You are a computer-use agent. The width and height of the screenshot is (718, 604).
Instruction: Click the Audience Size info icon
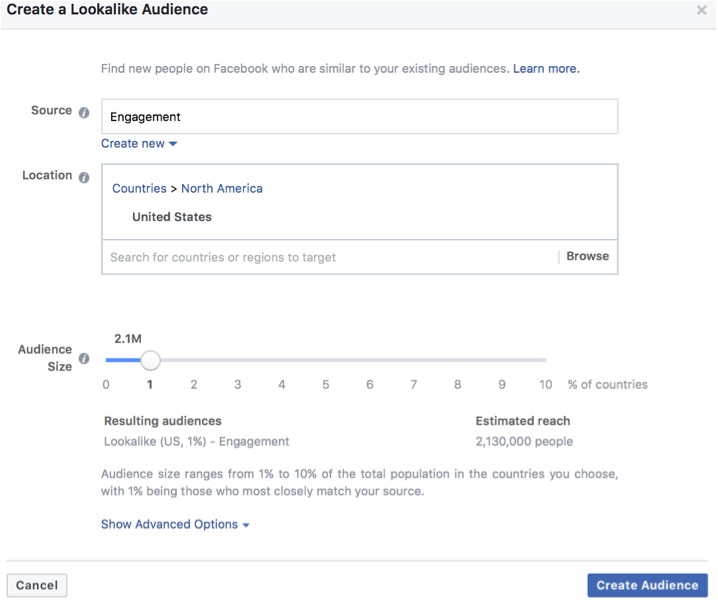84,359
